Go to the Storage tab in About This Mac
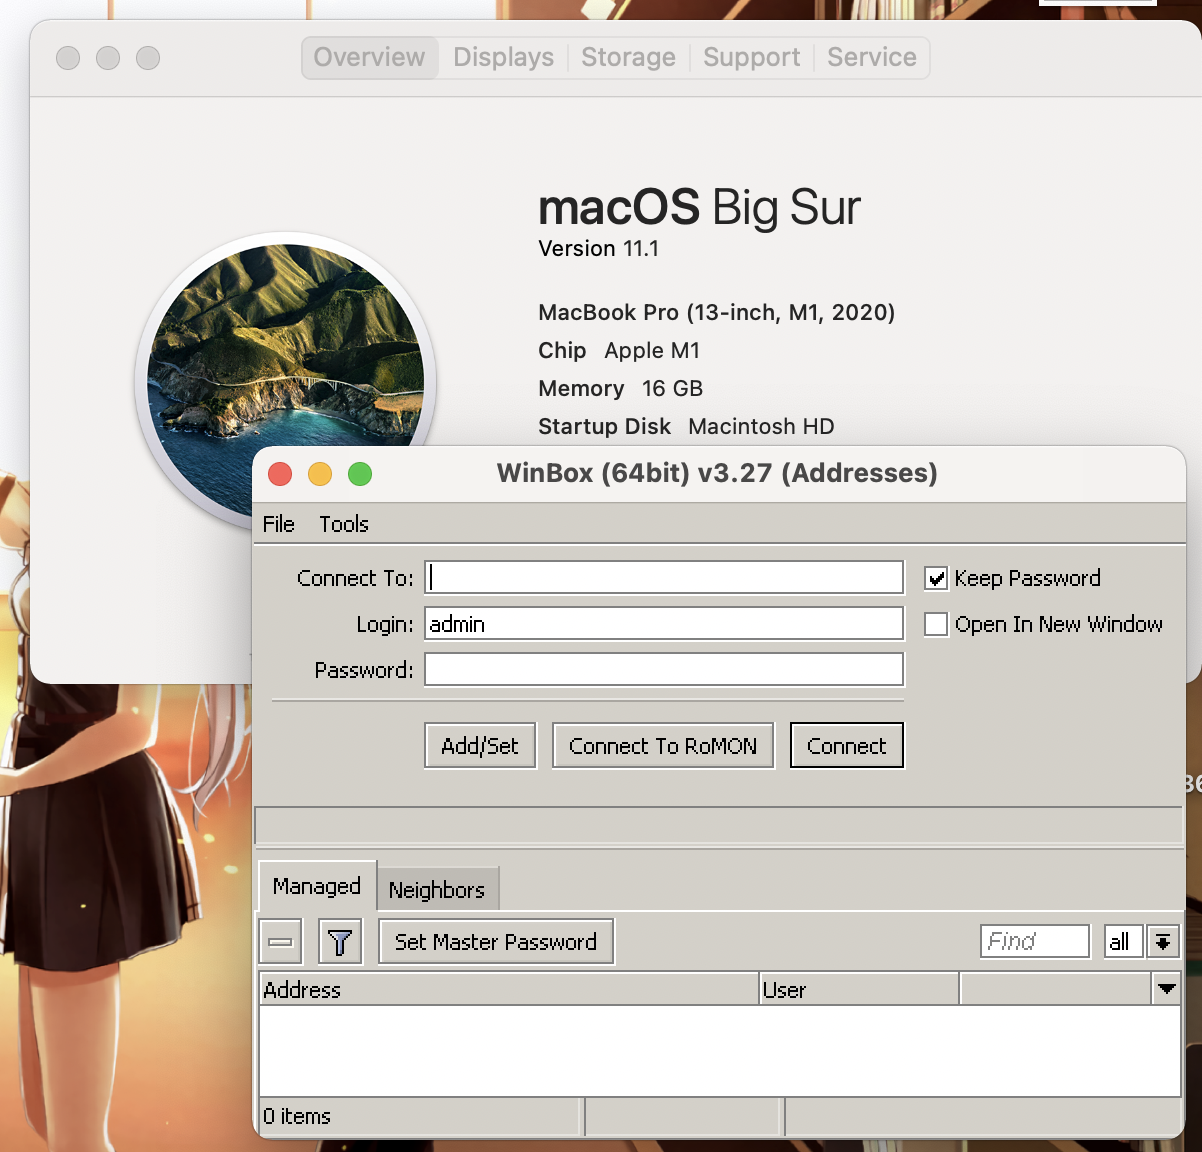The width and height of the screenshot is (1202, 1152). (x=628, y=57)
